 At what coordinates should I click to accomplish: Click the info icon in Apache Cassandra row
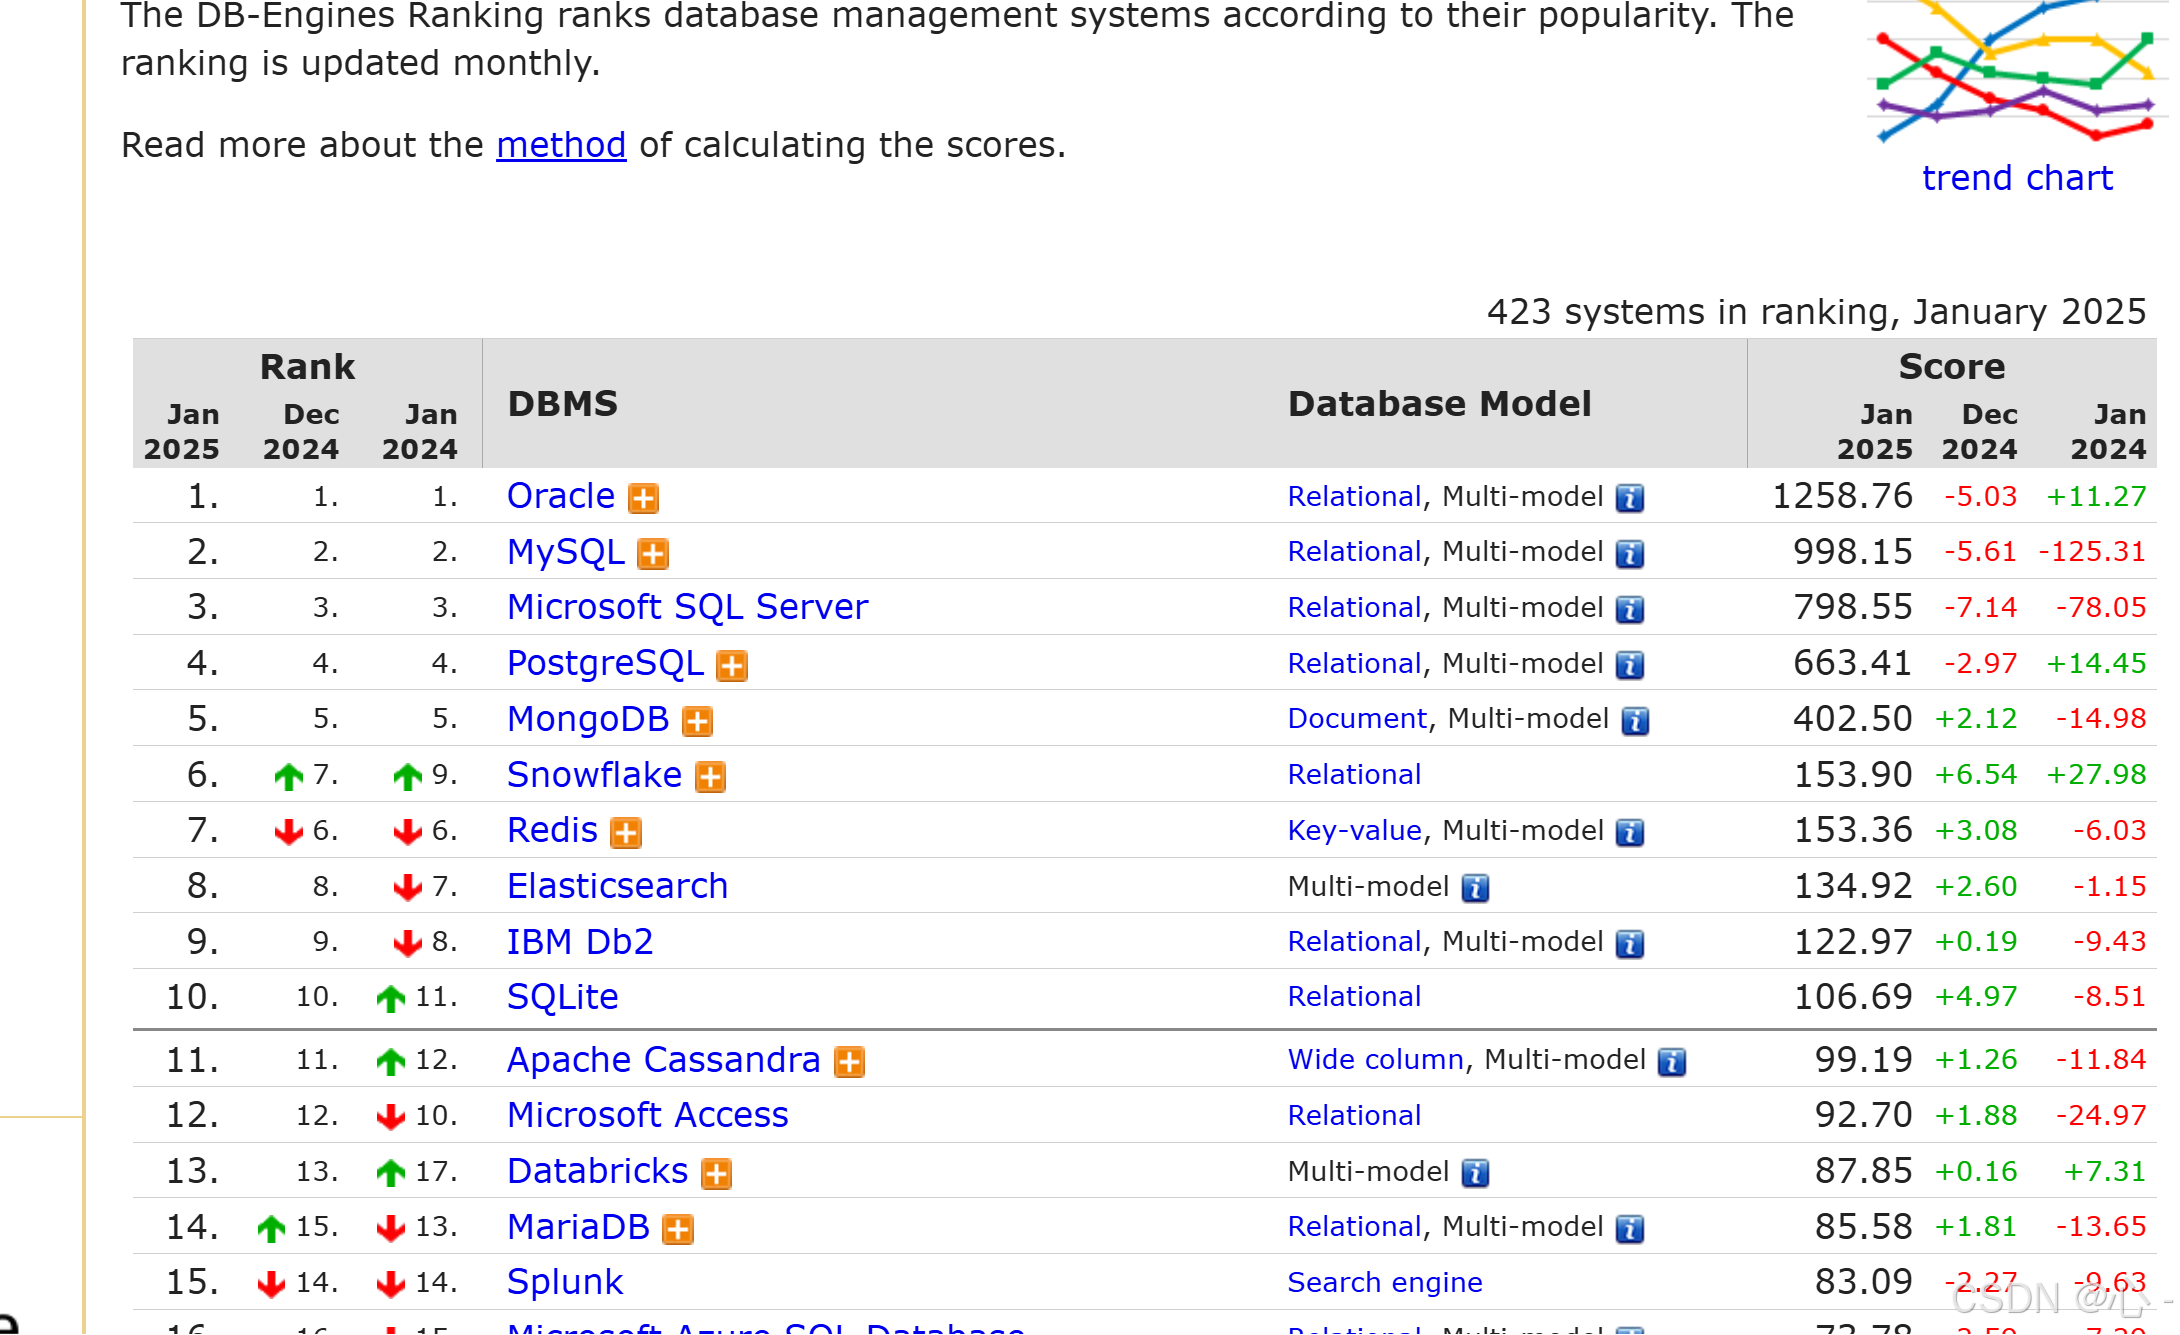1672,1062
